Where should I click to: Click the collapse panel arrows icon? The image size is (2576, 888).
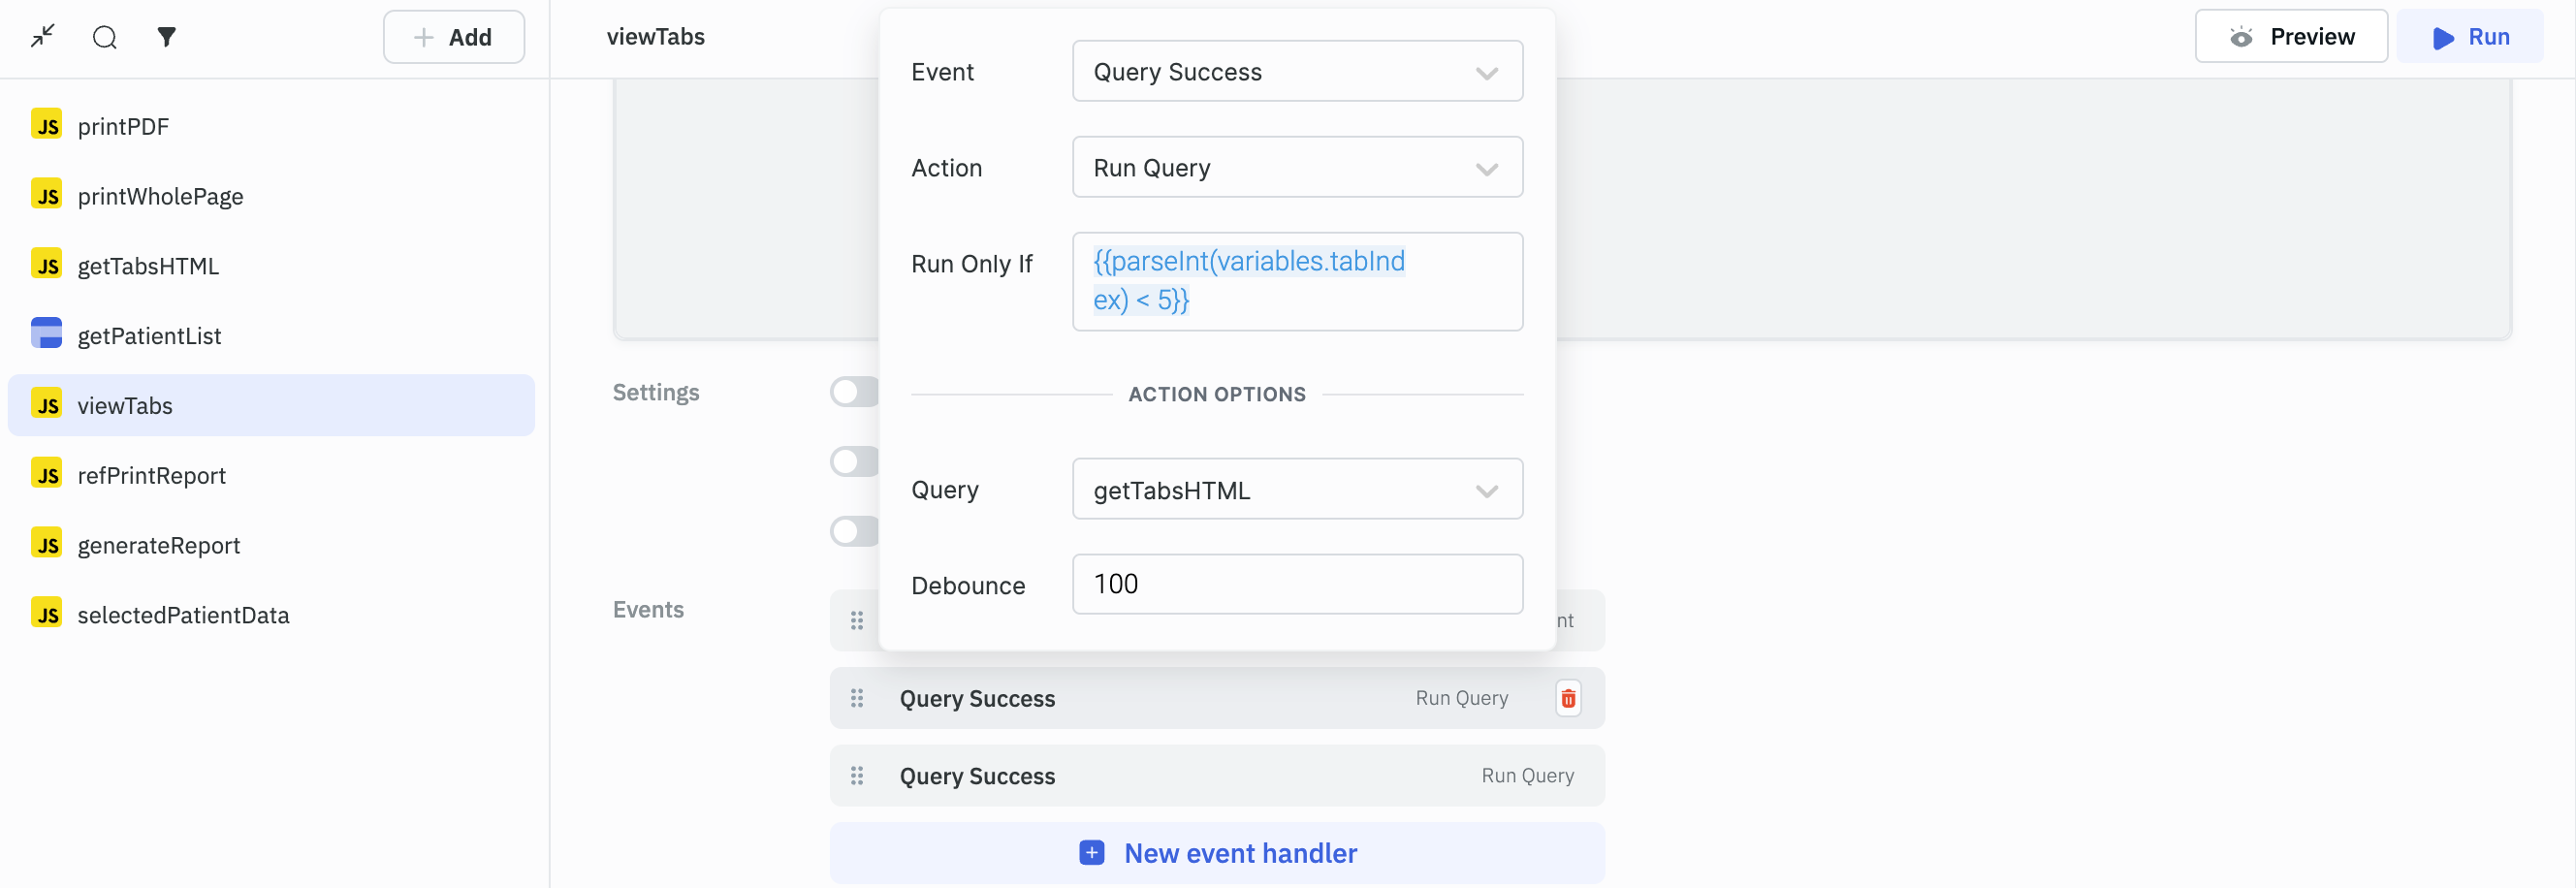(x=42, y=37)
